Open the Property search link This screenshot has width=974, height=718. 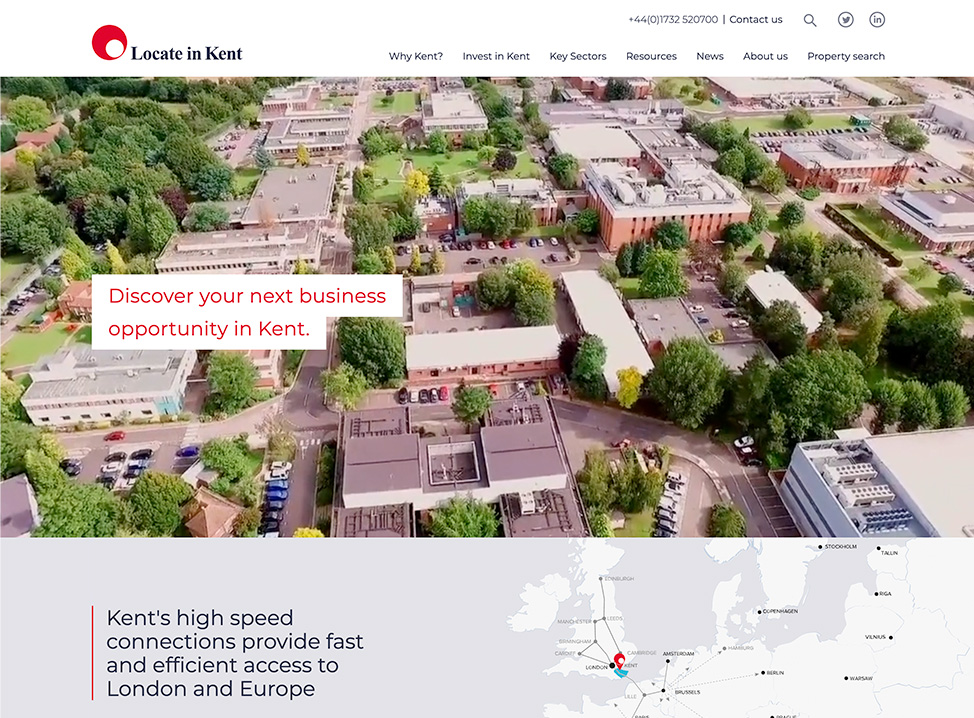coord(846,57)
